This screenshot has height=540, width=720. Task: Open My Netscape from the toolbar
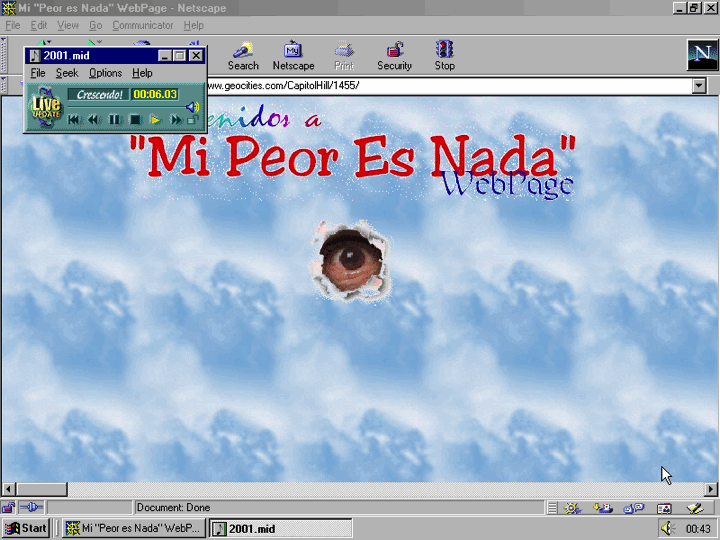pyautogui.click(x=293, y=55)
